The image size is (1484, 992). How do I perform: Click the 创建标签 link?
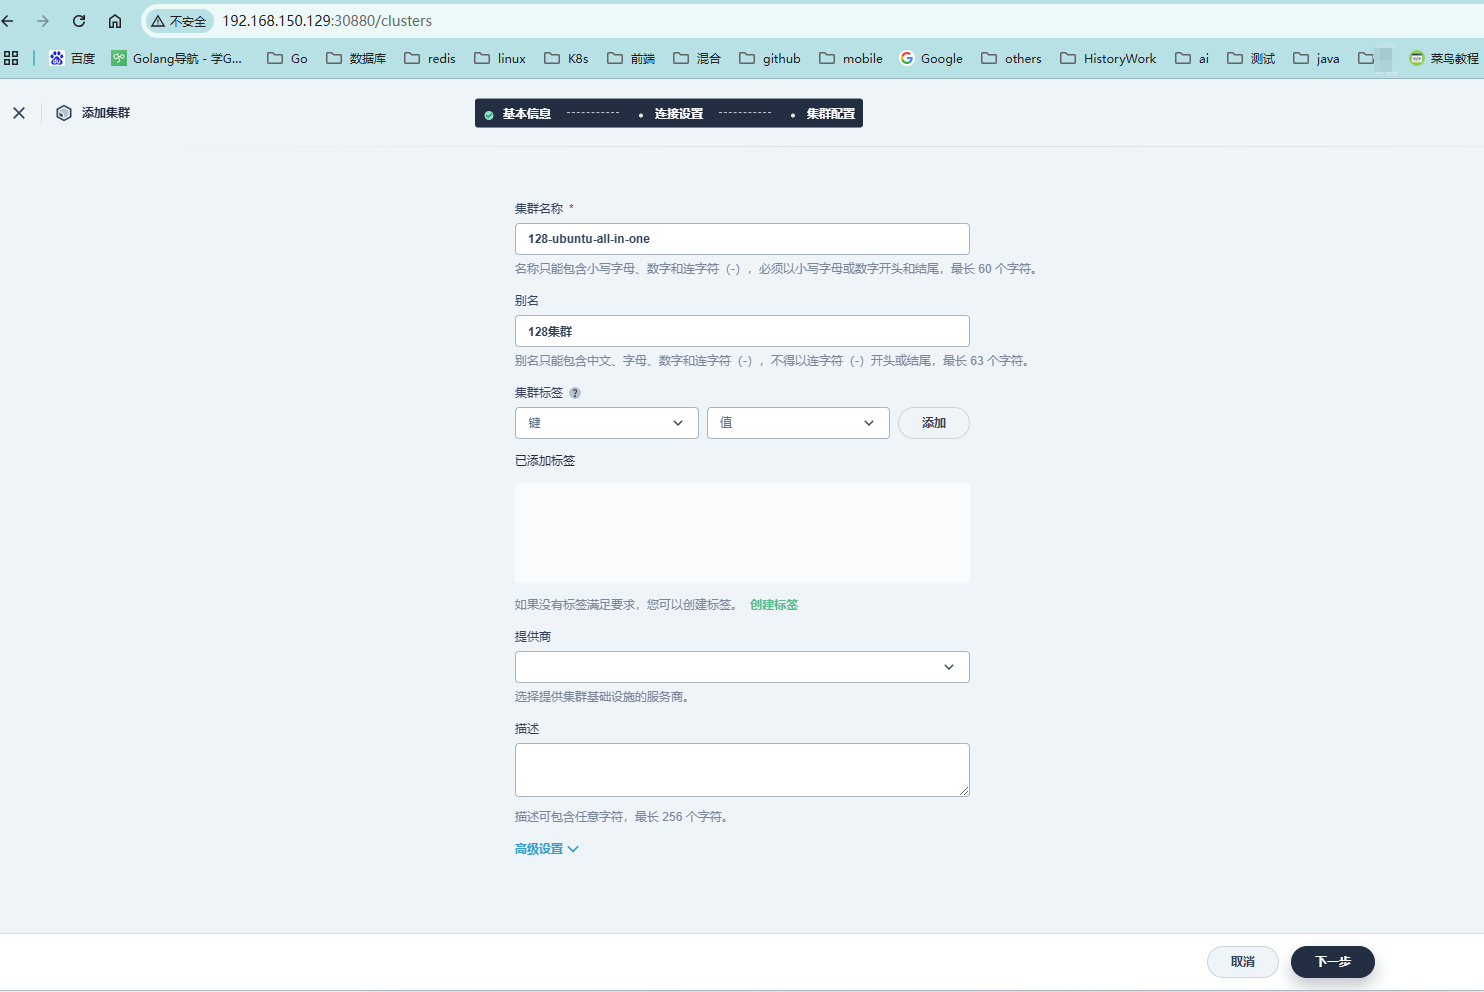(774, 605)
